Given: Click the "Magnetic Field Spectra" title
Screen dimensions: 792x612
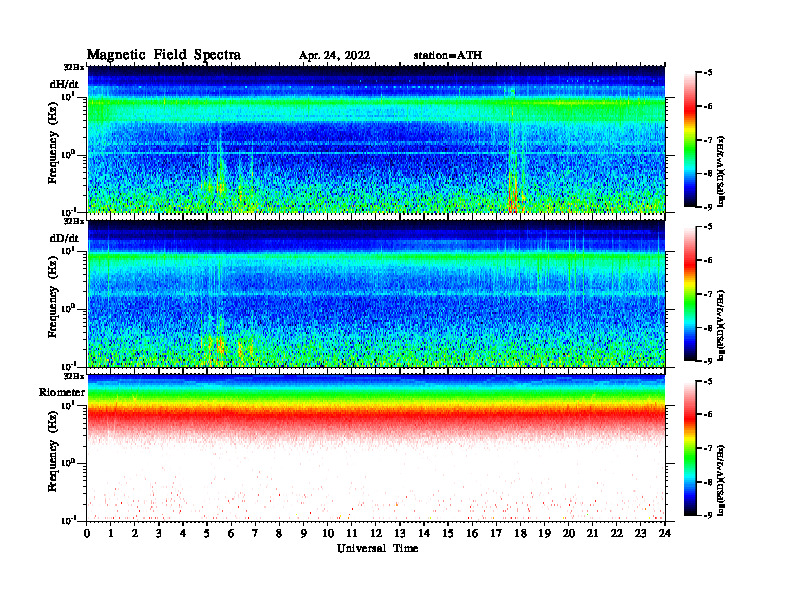Looking at the screenshot, I should point(164,56).
